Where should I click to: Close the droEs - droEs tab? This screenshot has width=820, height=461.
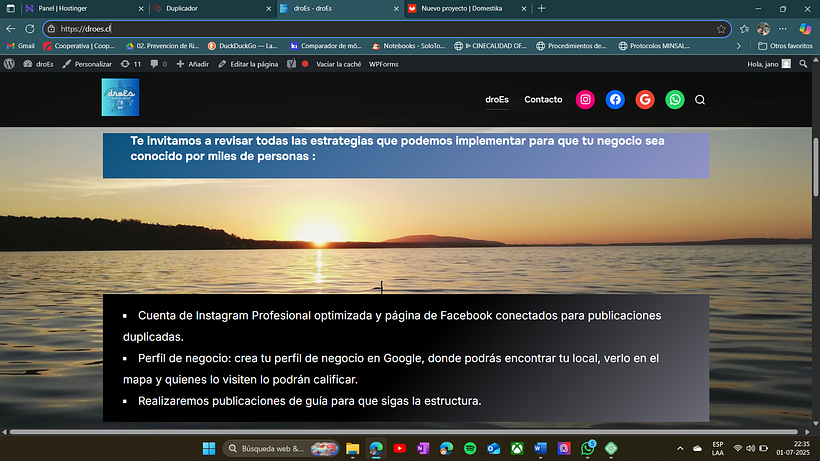[396, 8]
